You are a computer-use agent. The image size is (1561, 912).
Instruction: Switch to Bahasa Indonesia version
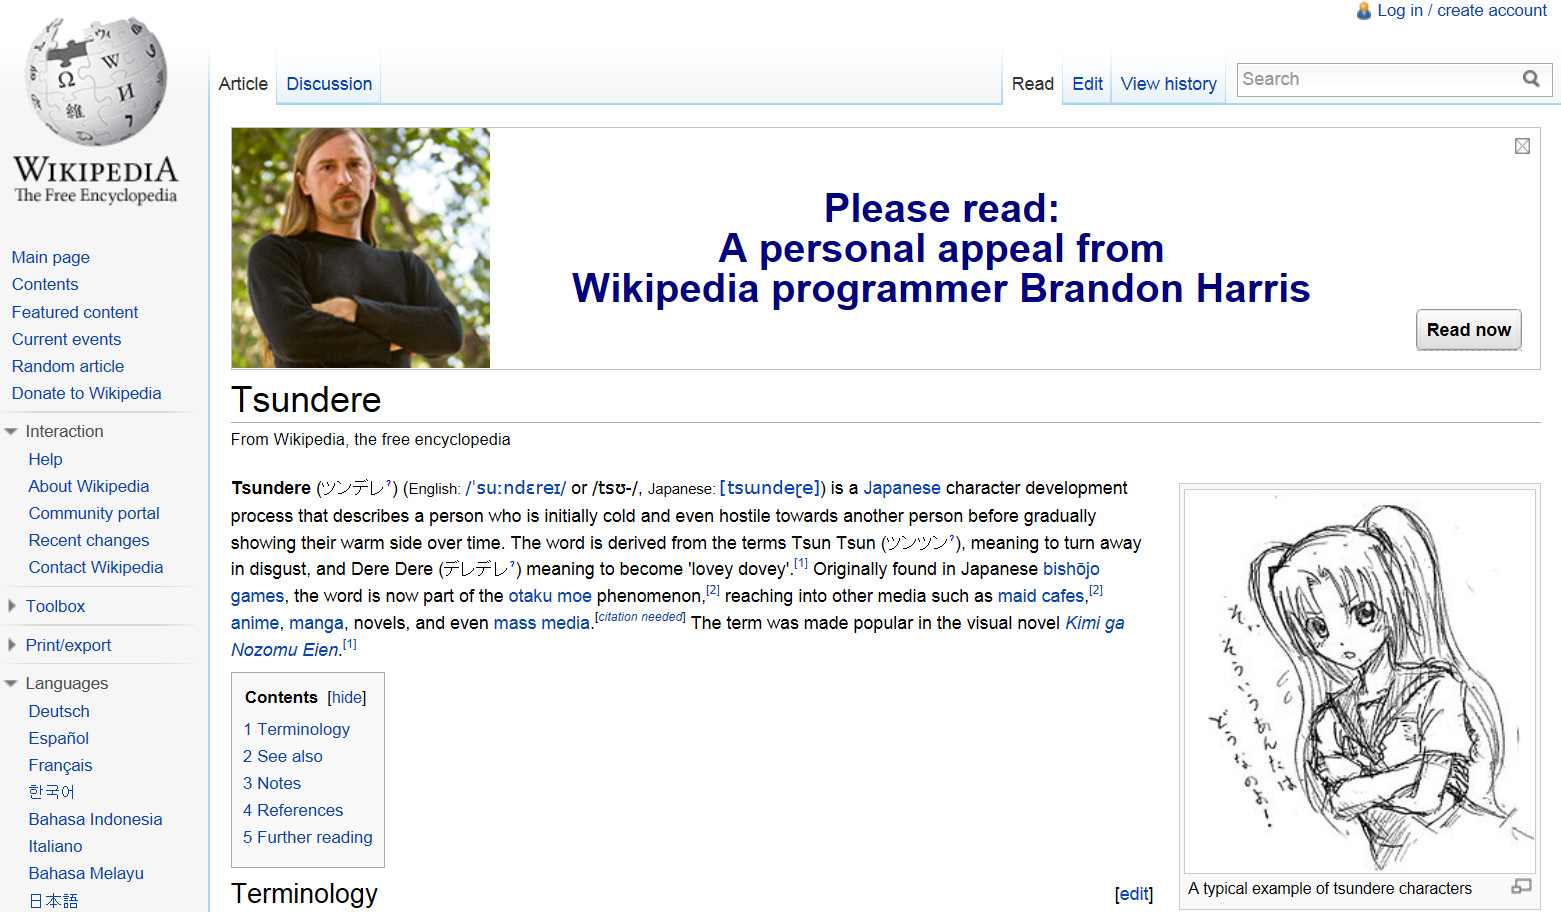point(95,819)
